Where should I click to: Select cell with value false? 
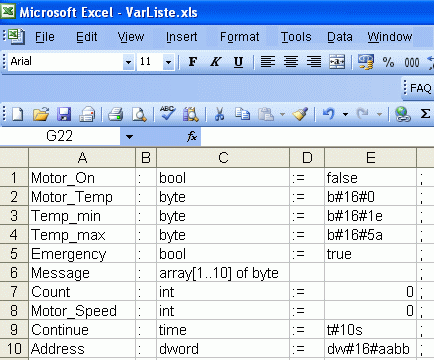point(370,178)
